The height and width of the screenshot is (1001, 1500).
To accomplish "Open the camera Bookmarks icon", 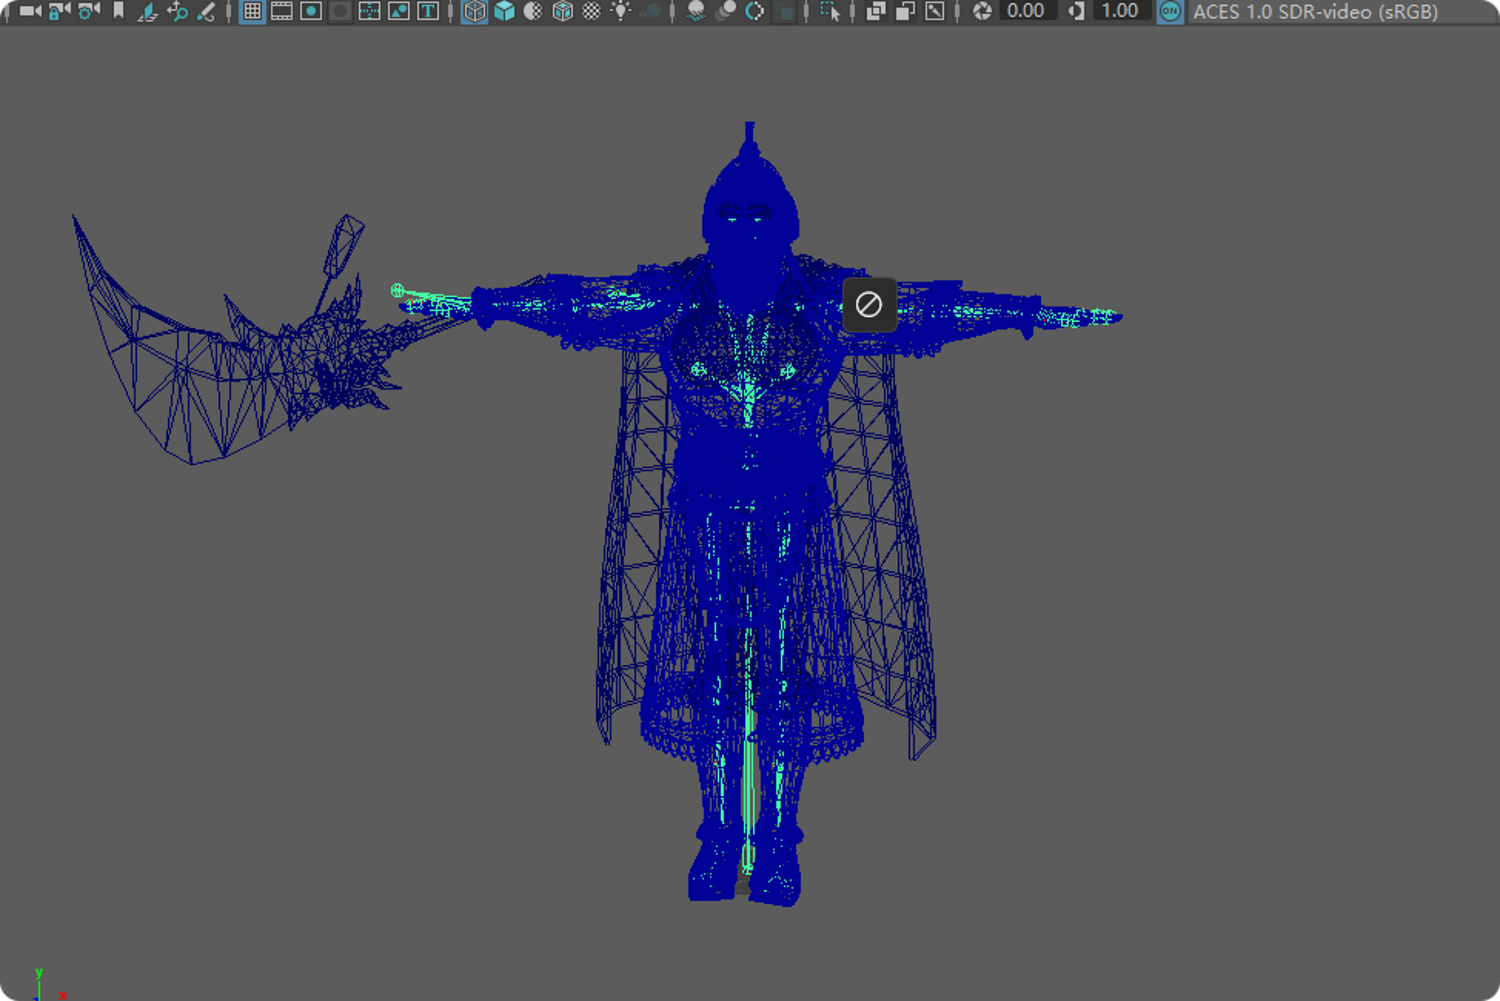I will coord(119,11).
